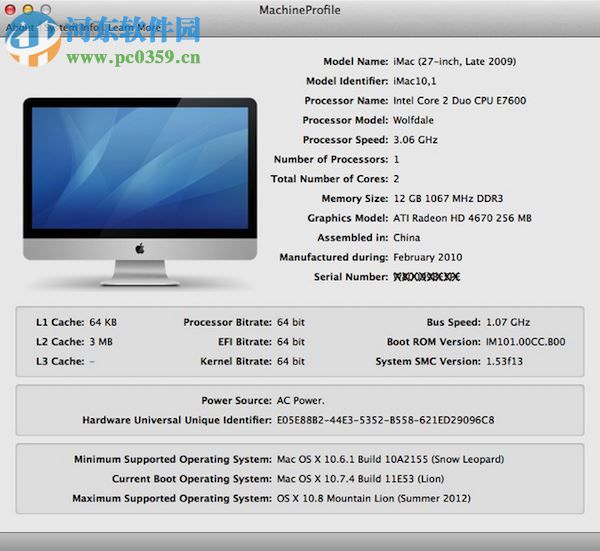Viewport: 600px width, 551px height.
Task: Click the L2 Cache 3 MB value
Action: (101, 342)
